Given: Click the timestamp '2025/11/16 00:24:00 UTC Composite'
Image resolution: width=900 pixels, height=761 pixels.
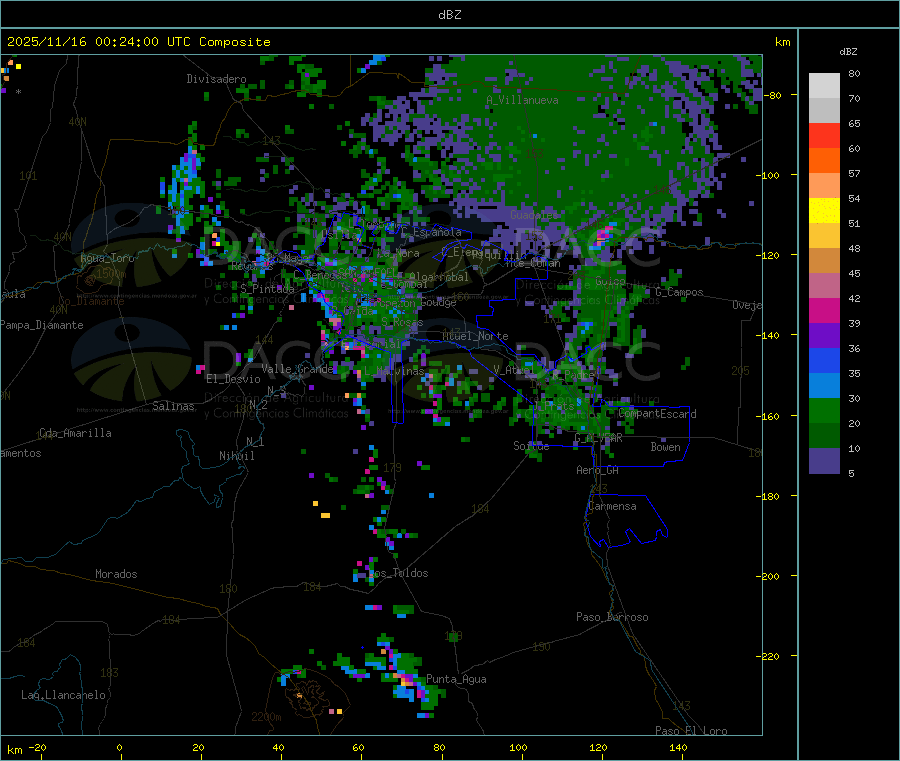Looking at the screenshot, I should click(x=138, y=42).
